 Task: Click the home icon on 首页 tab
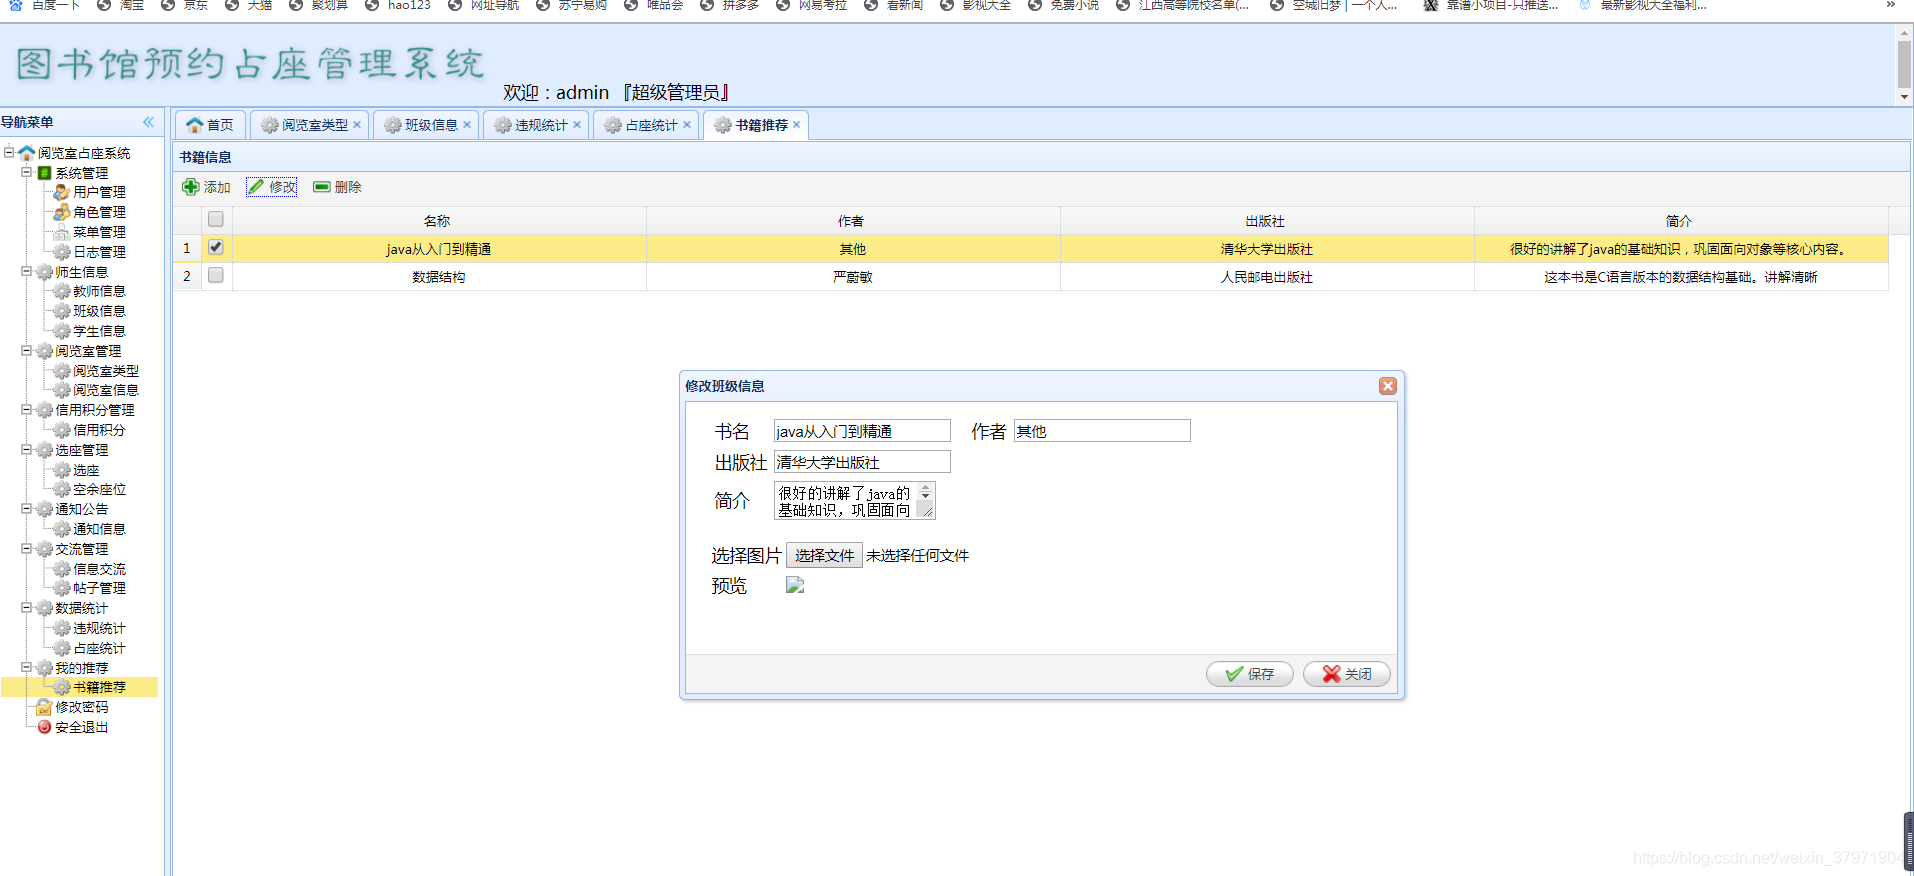195,125
